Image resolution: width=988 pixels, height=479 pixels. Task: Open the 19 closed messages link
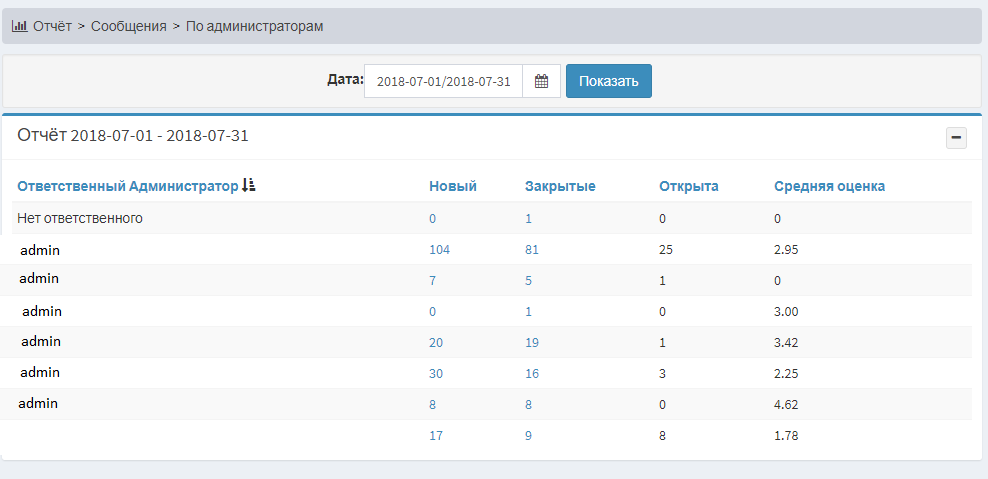pyautogui.click(x=532, y=343)
